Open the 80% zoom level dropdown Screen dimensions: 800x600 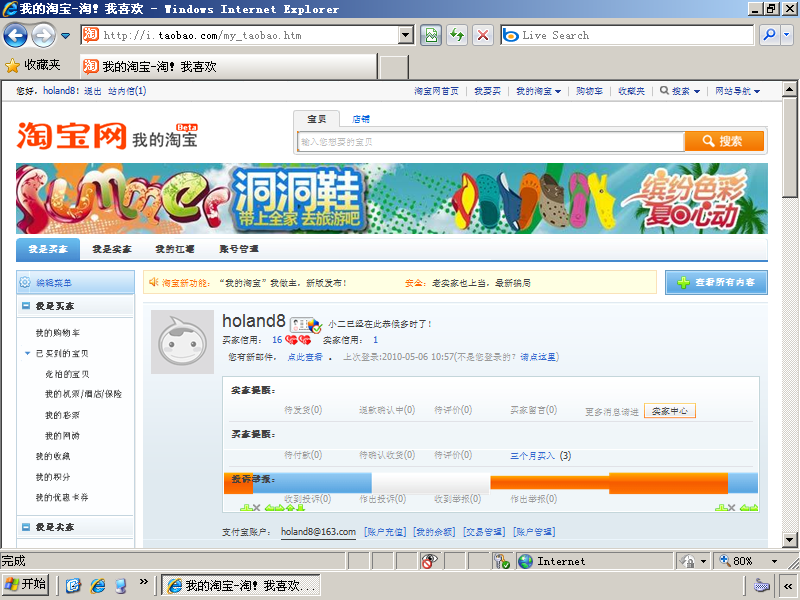tap(775, 561)
